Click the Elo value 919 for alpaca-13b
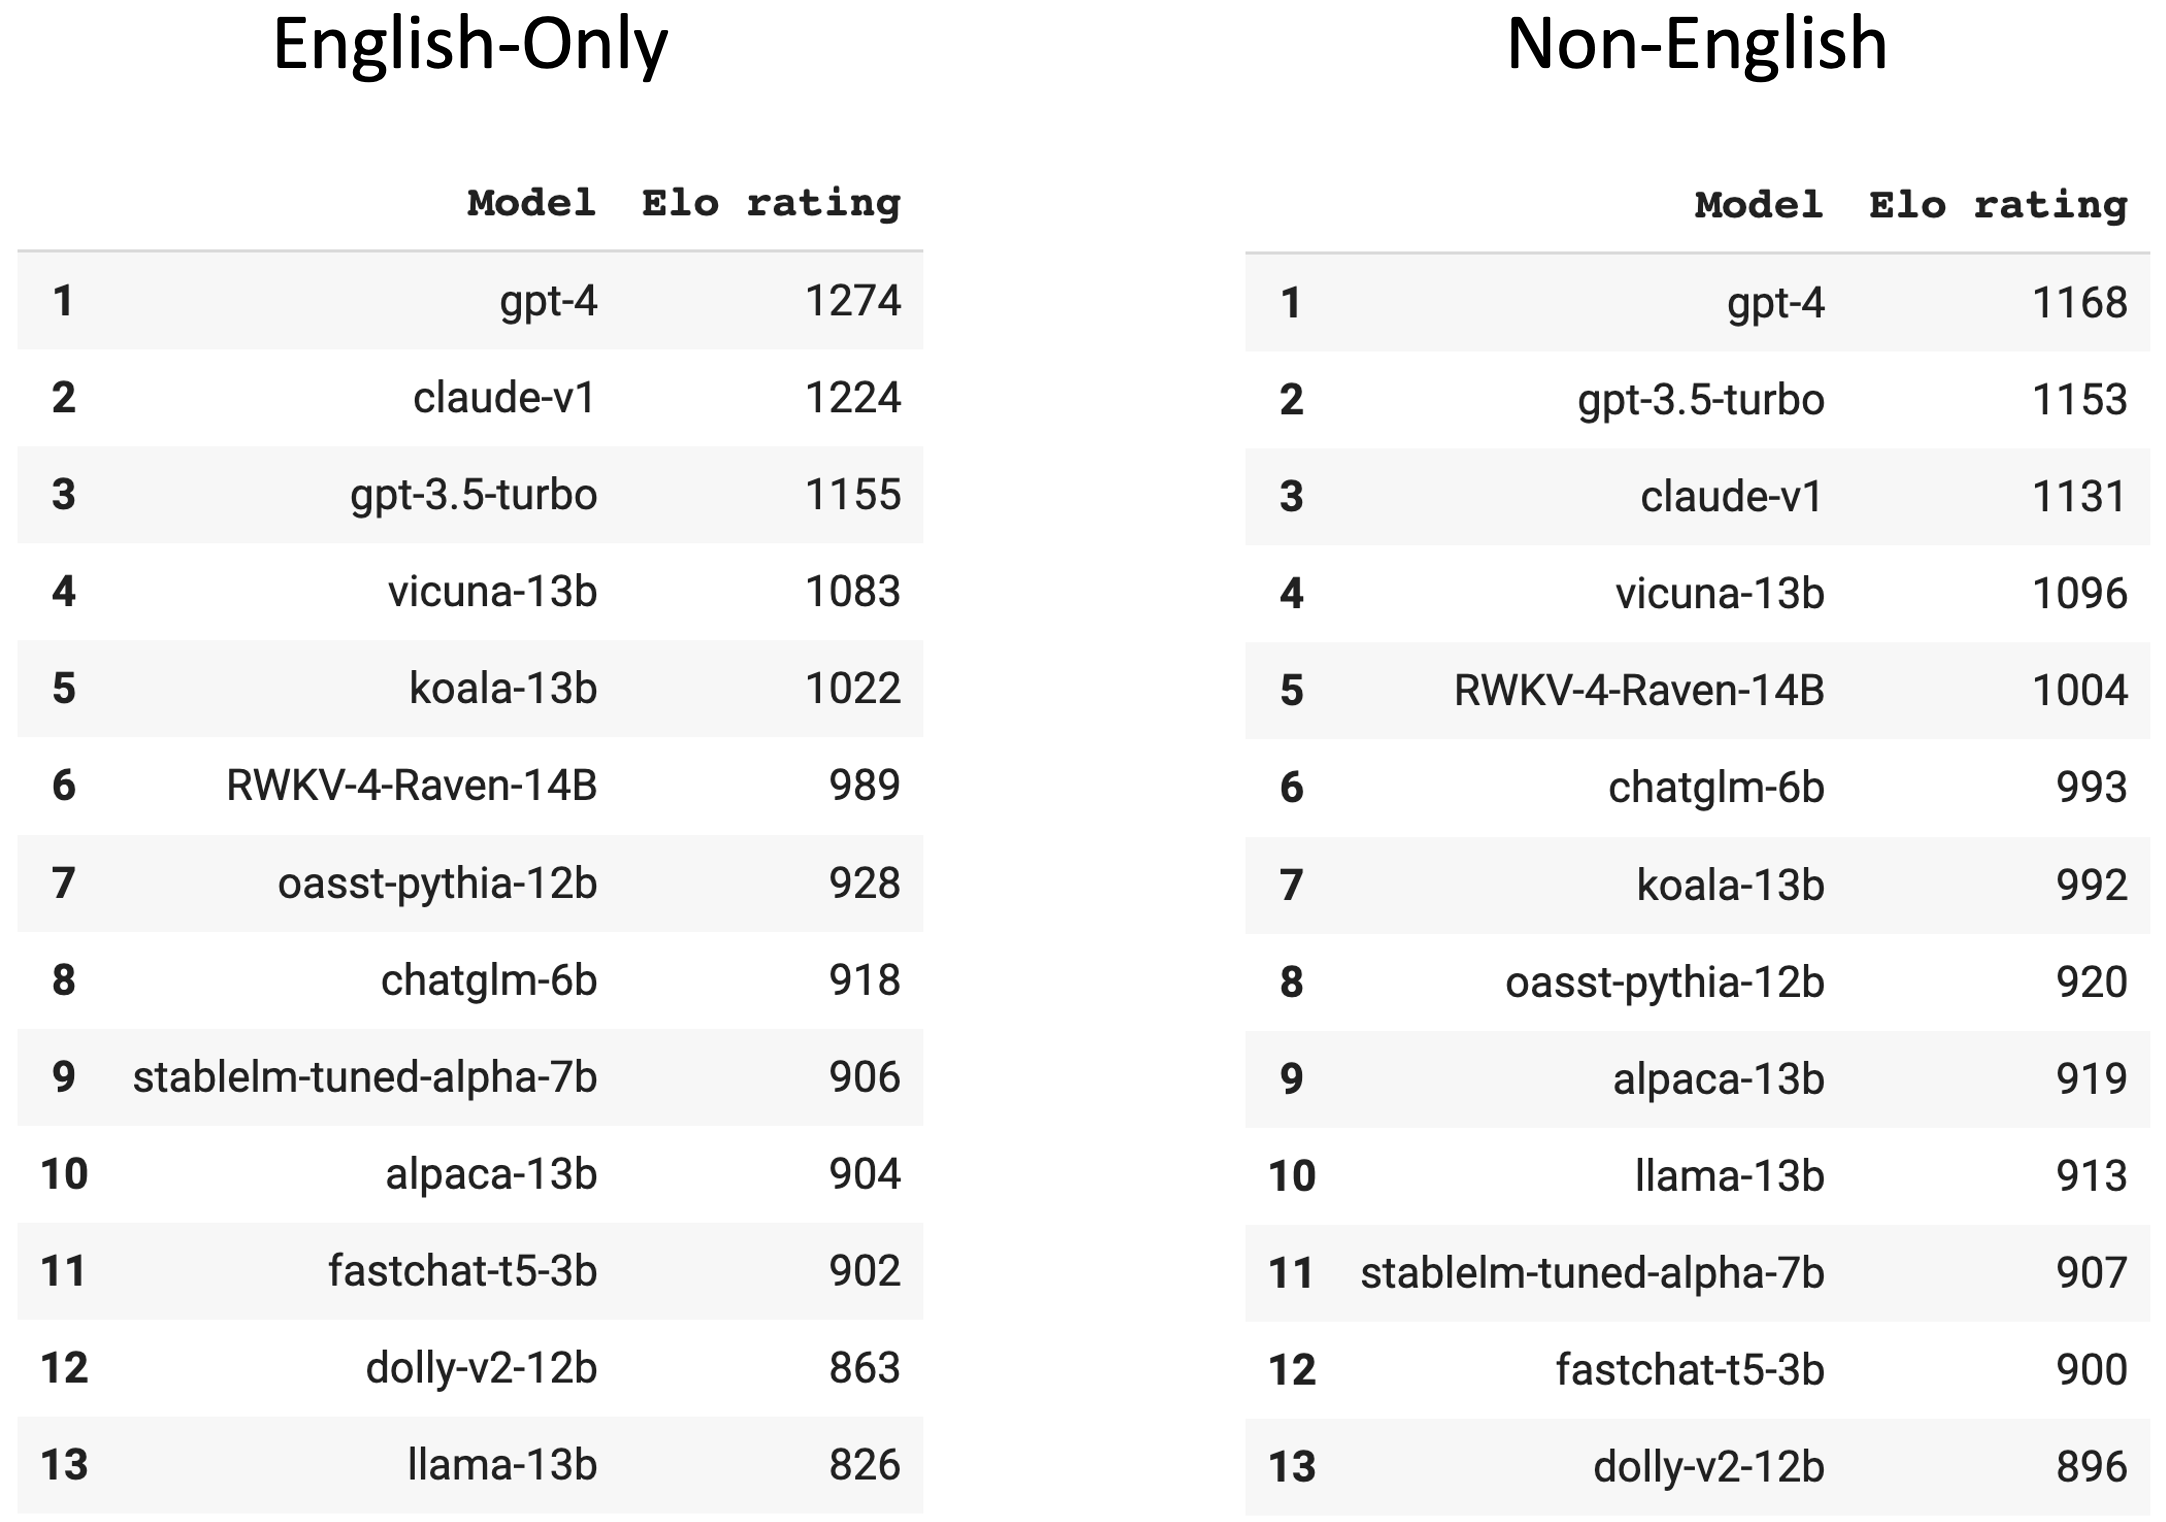 (x=2091, y=1079)
